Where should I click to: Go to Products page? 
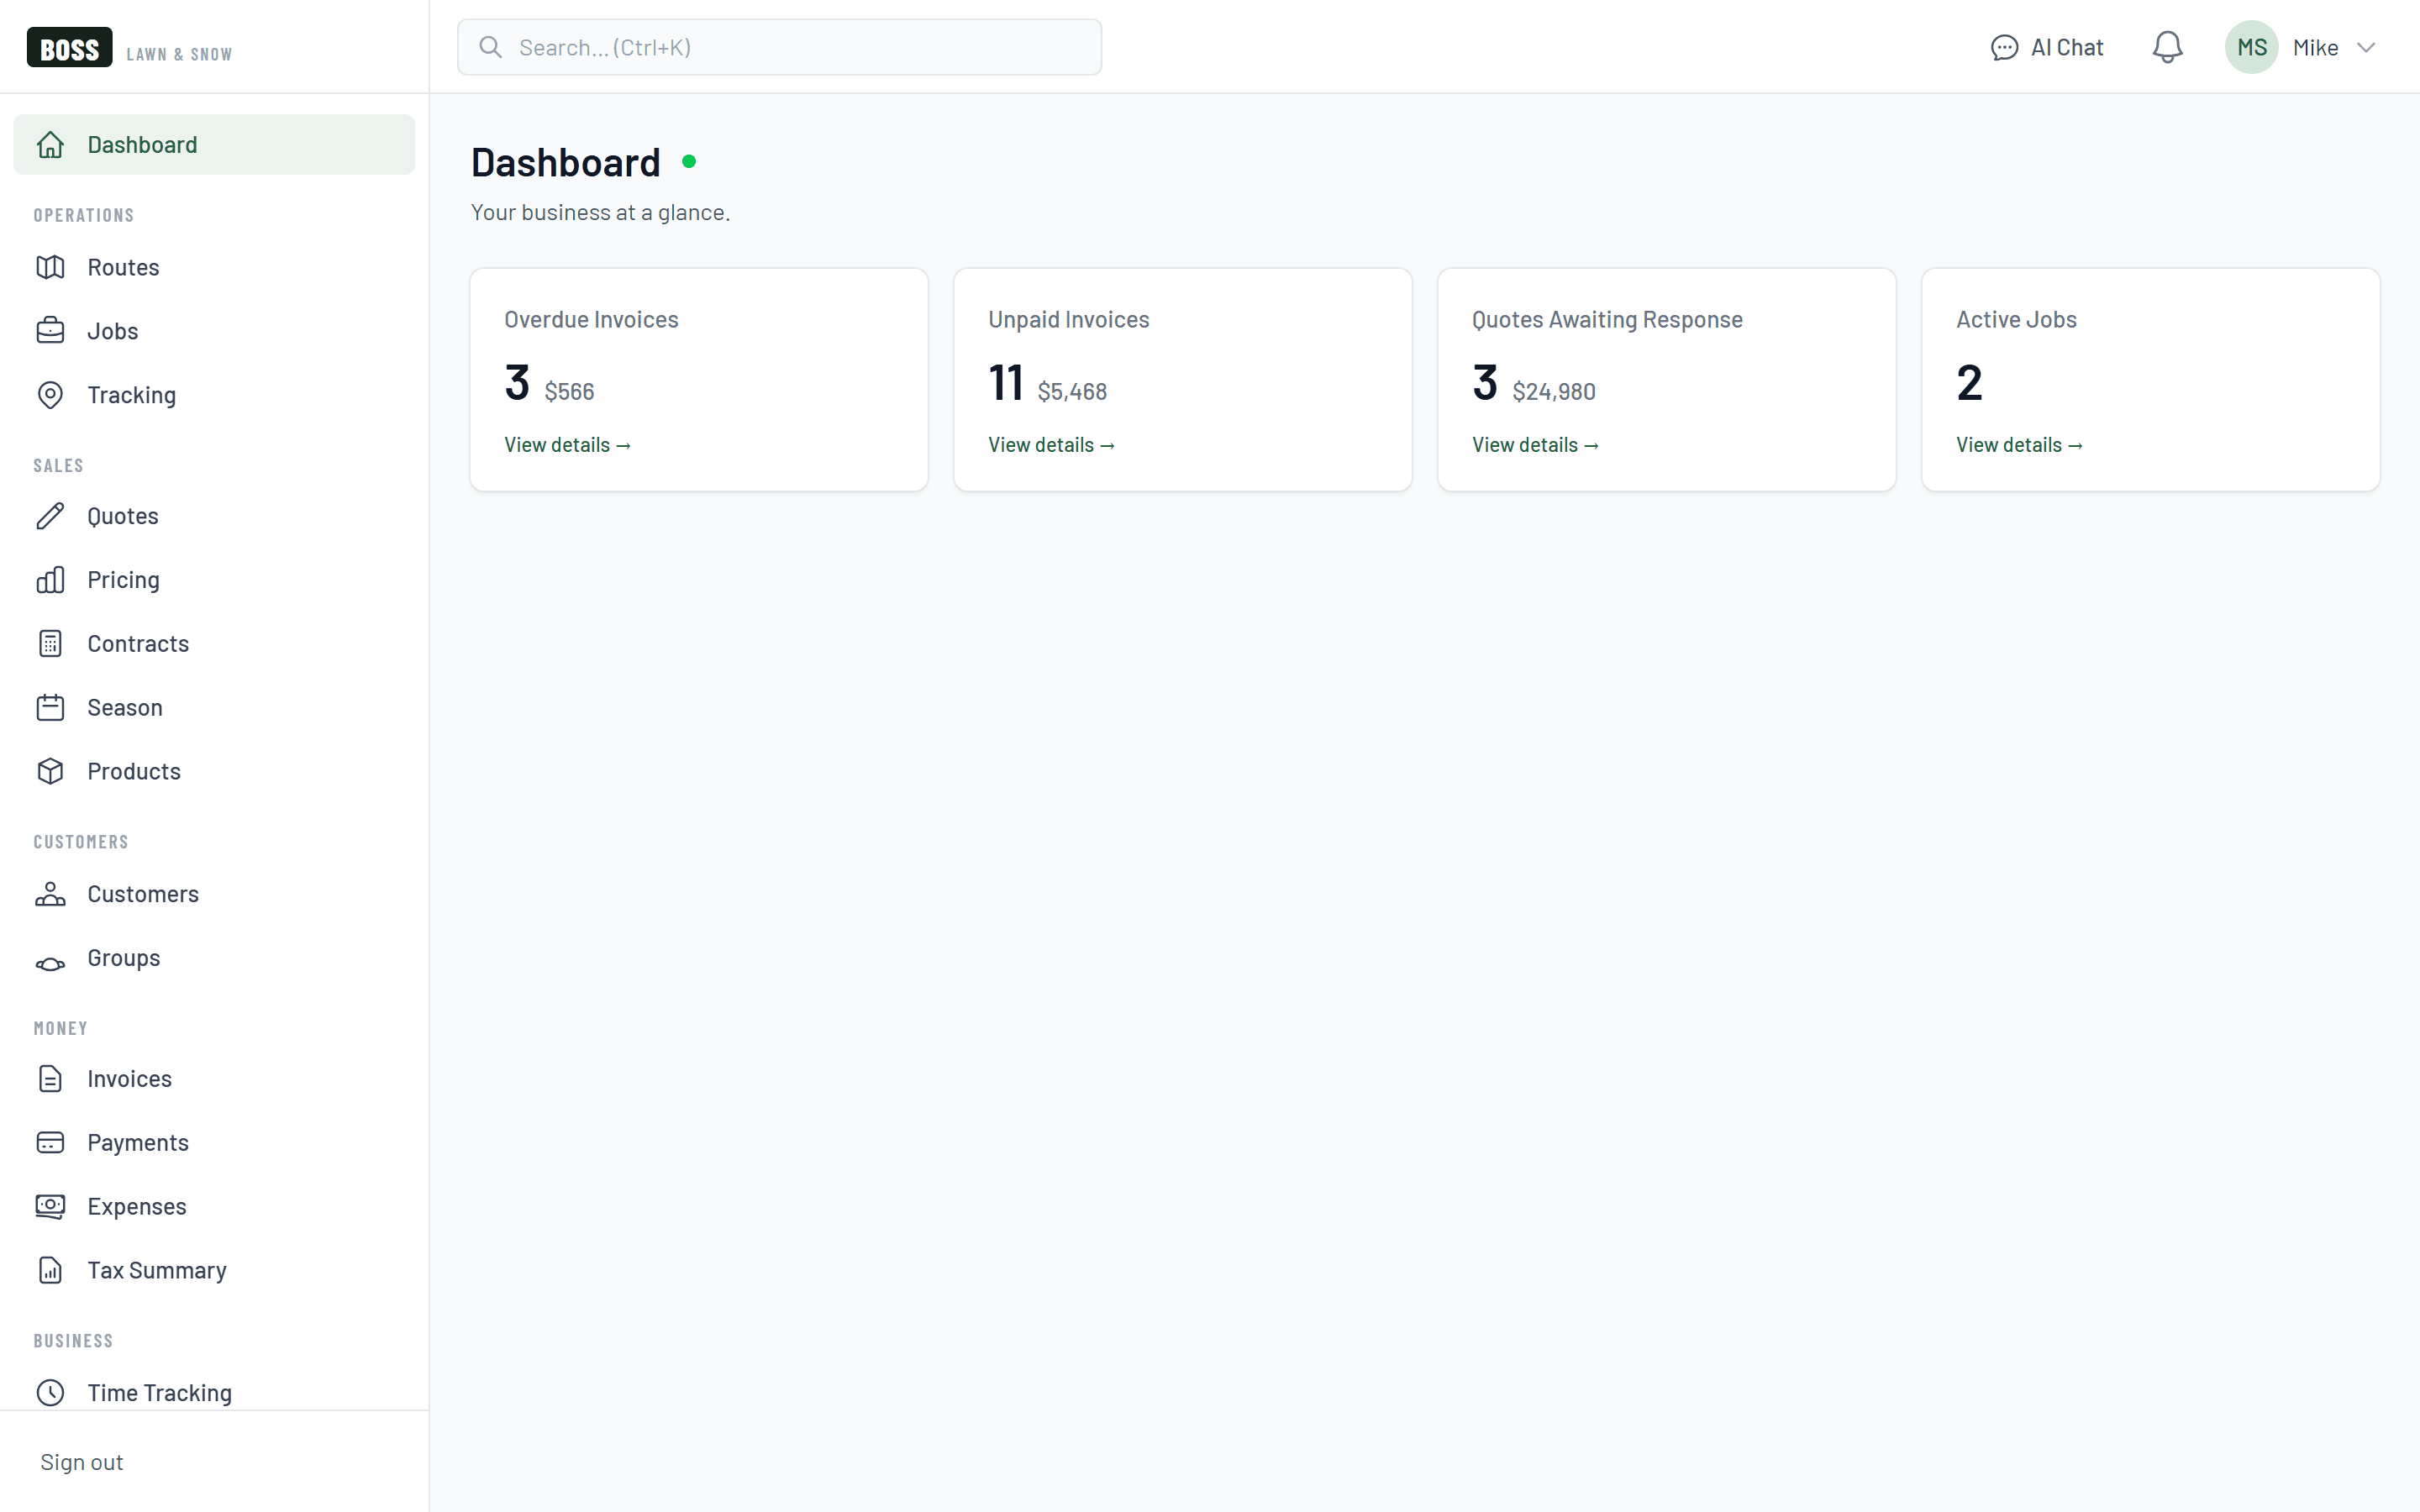(214, 772)
